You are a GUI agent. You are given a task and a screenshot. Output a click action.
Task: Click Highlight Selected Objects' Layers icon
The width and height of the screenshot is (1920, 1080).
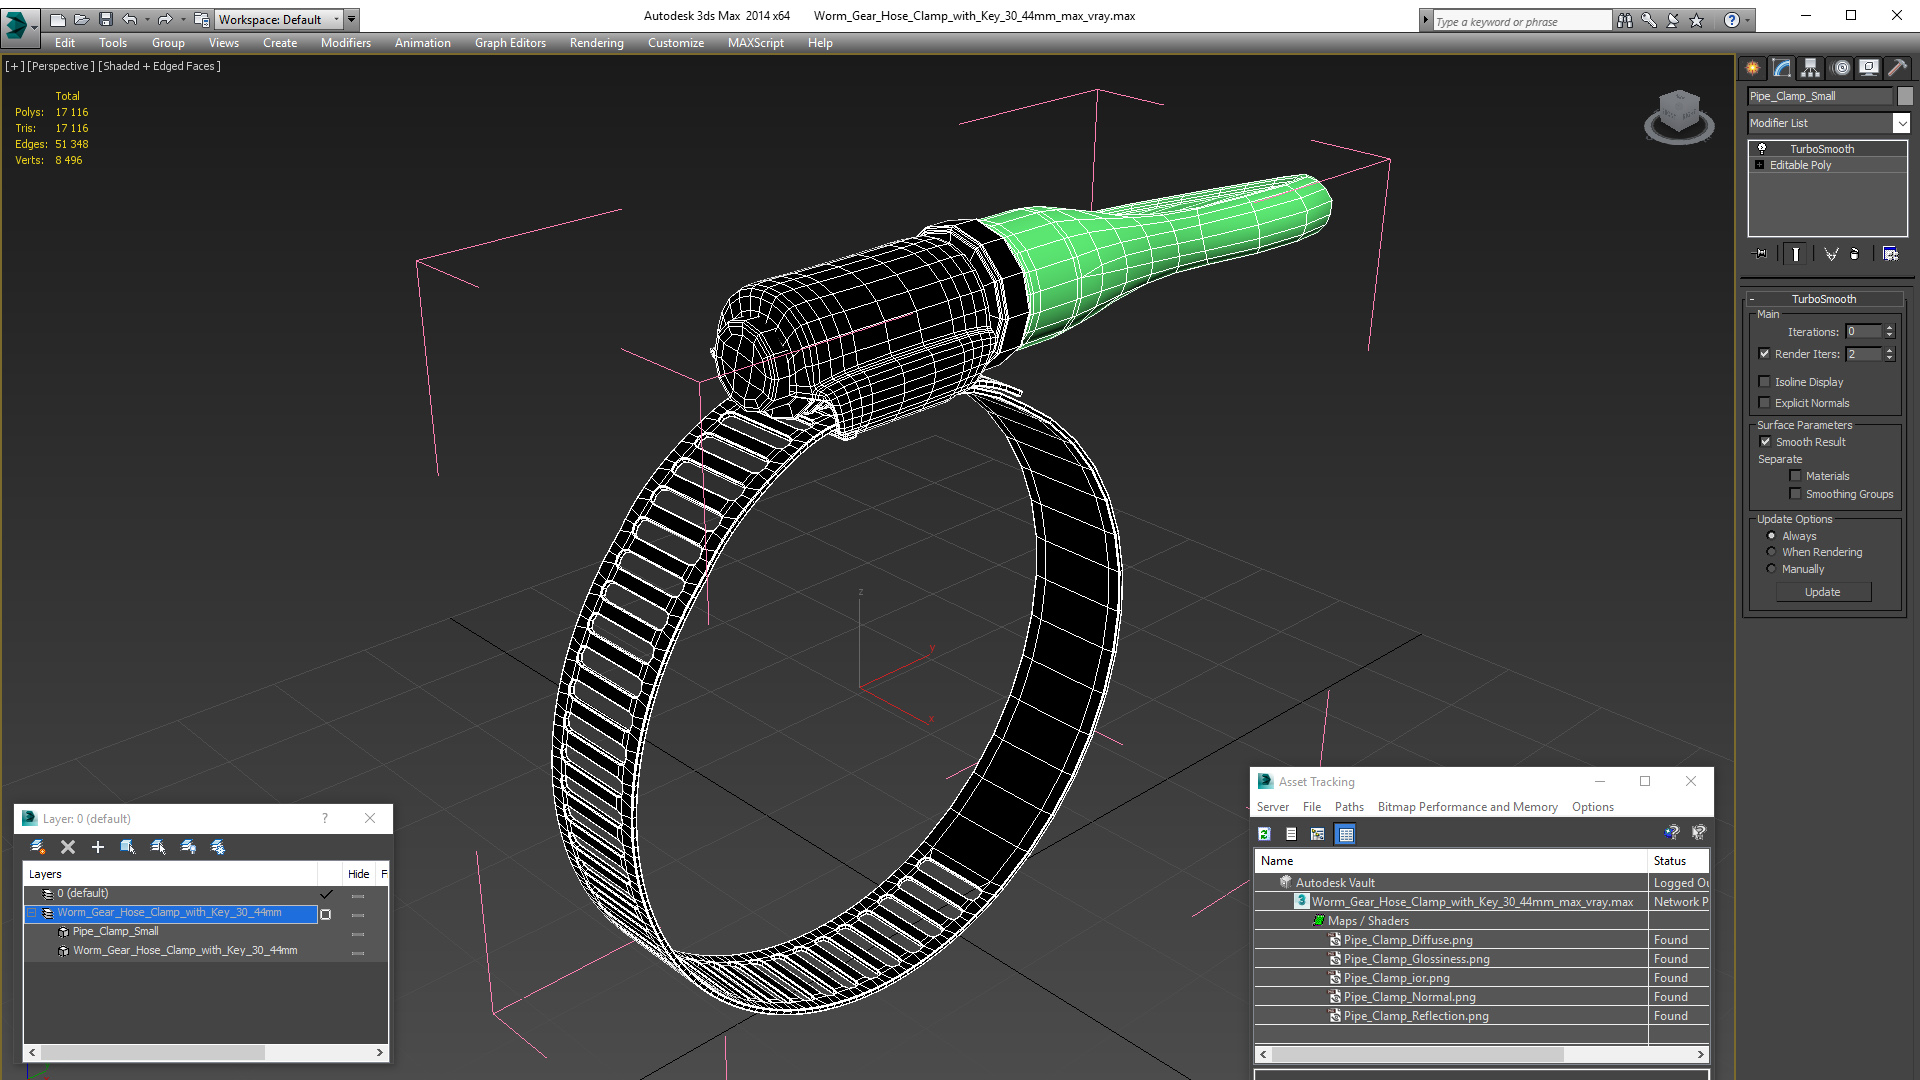point(158,847)
